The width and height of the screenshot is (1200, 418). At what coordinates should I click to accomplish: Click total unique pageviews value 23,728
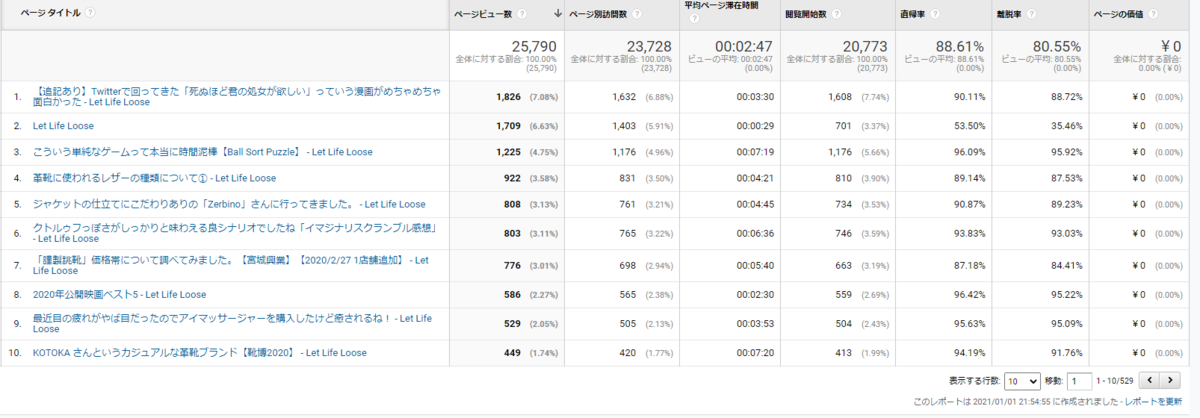click(648, 47)
